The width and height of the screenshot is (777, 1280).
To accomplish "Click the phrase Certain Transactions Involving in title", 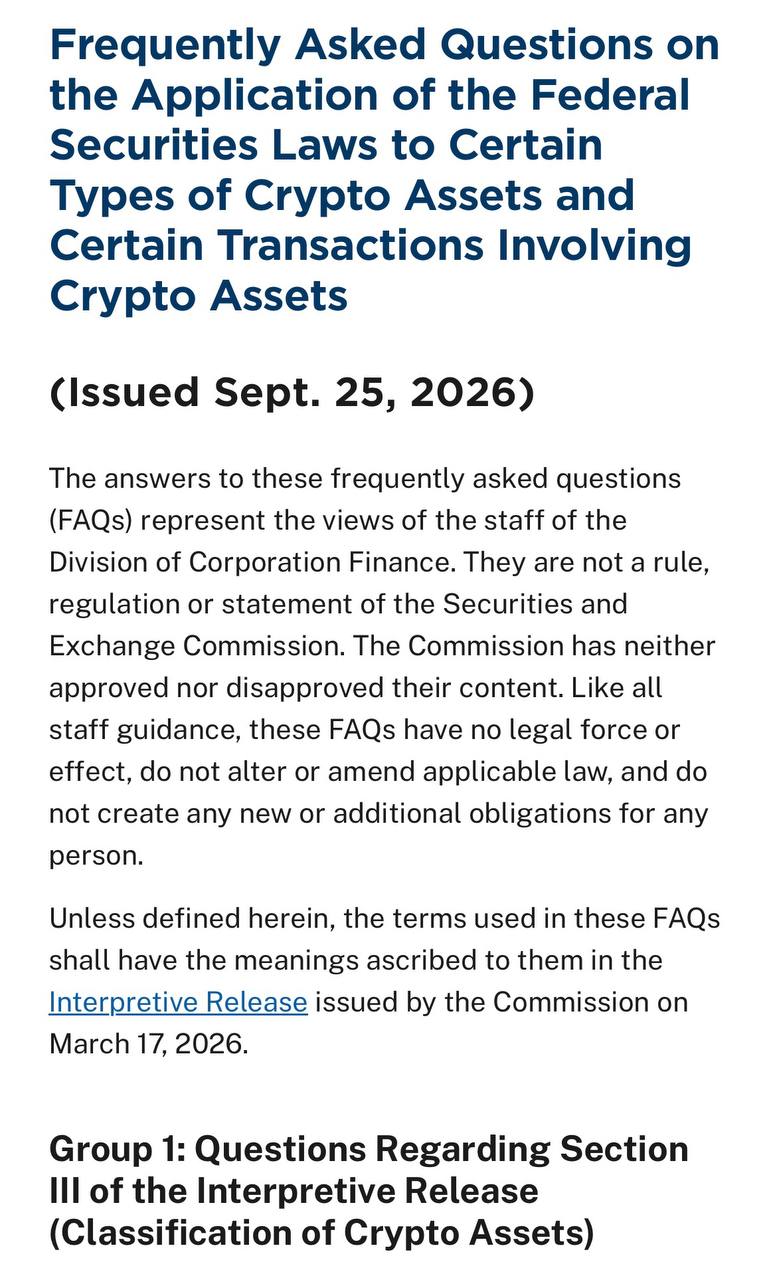I will (370, 245).
